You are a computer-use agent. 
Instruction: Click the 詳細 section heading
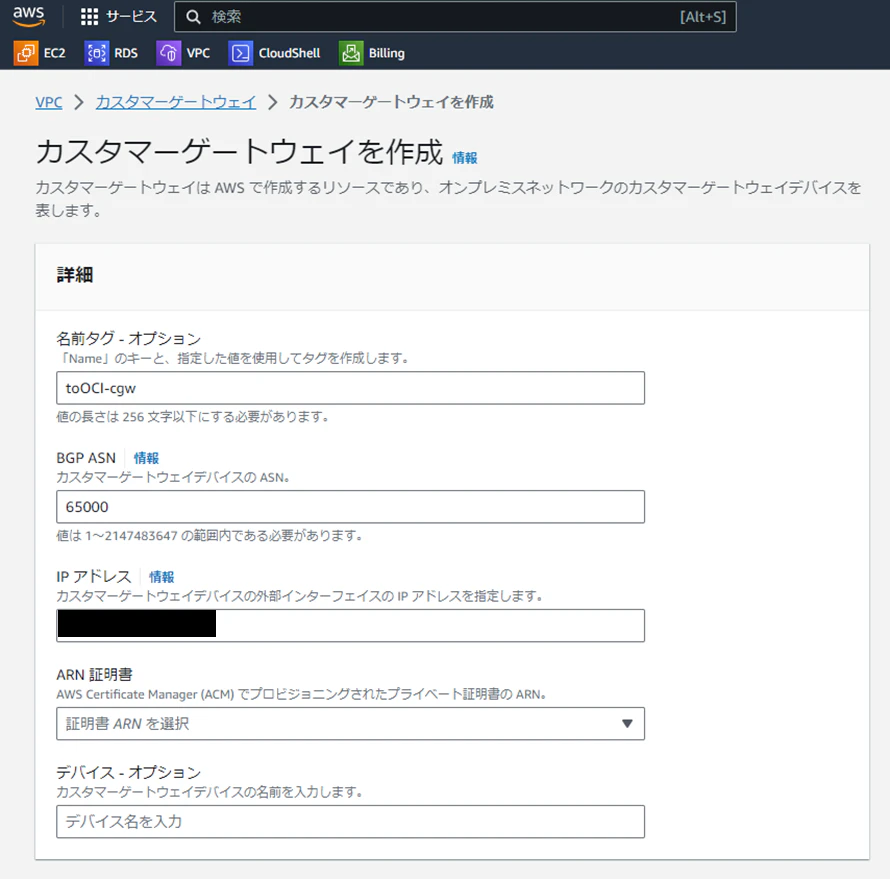75,275
